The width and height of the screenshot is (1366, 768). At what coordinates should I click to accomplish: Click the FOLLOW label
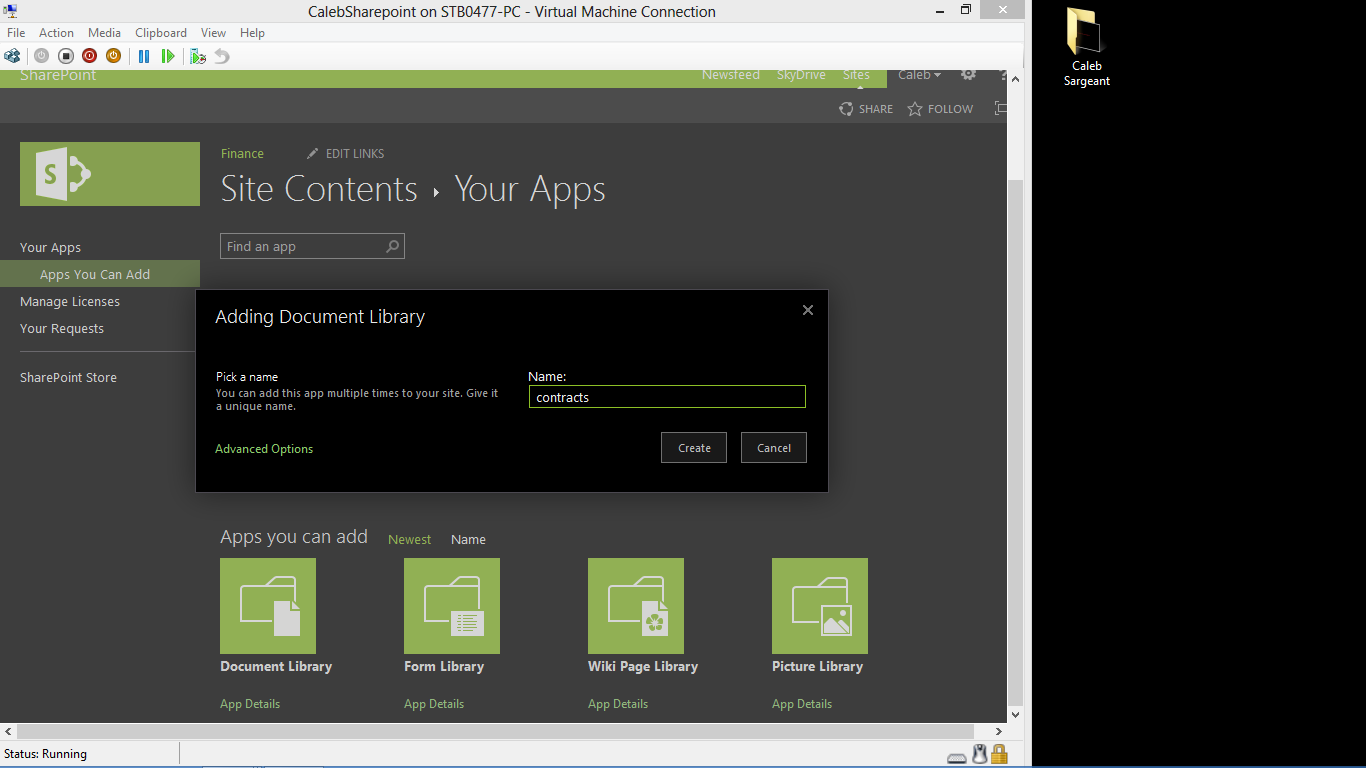tap(950, 109)
